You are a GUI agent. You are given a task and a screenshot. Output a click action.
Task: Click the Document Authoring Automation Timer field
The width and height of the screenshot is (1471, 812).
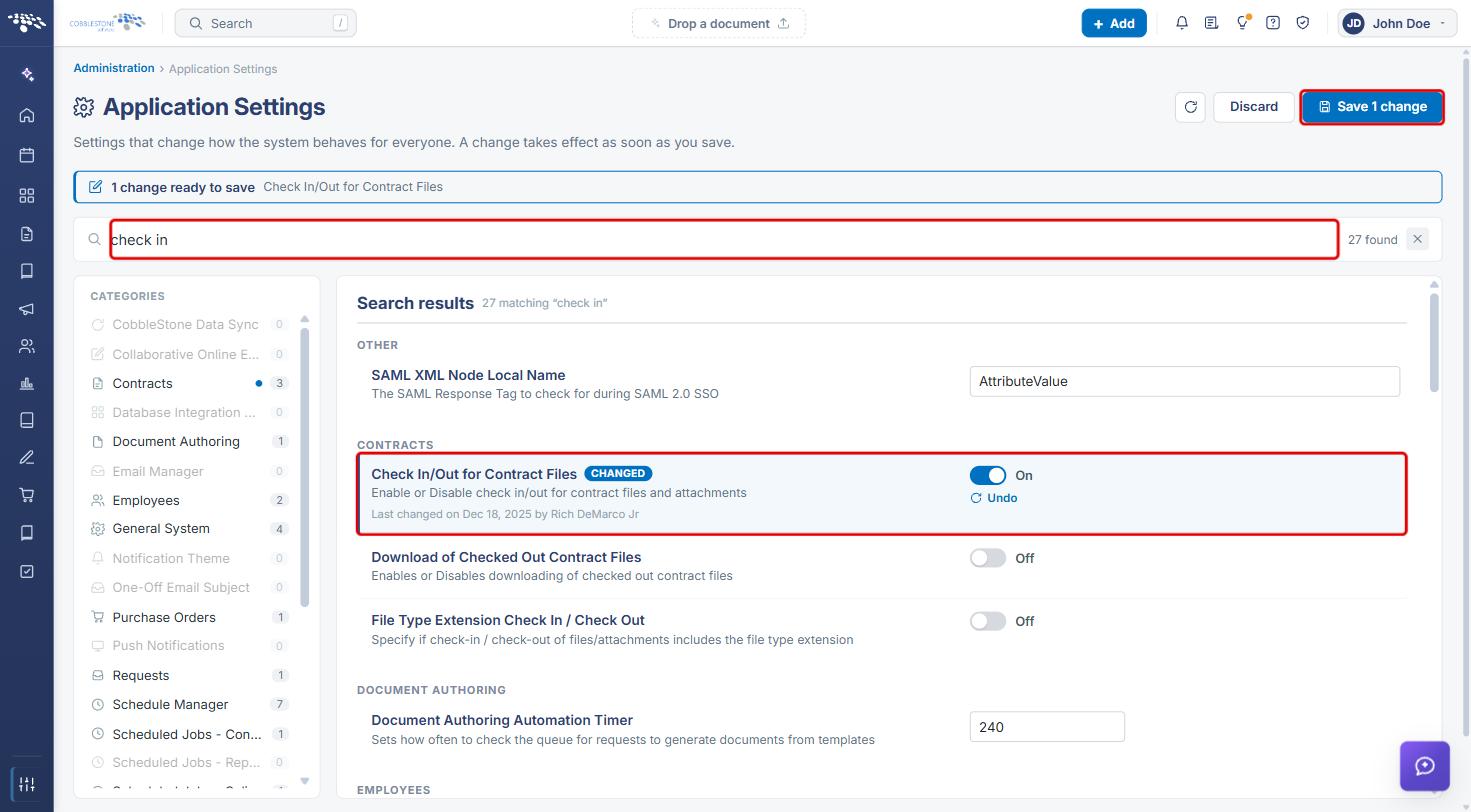pyautogui.click(x=1046, y=727)
